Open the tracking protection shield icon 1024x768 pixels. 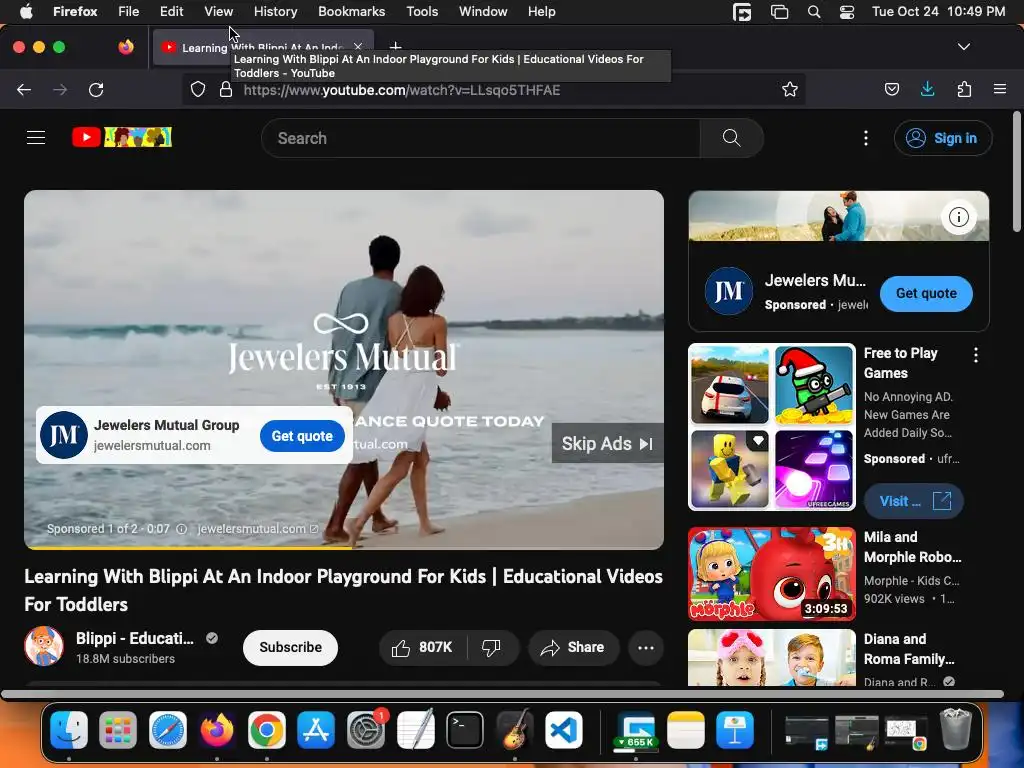[198, 89]
